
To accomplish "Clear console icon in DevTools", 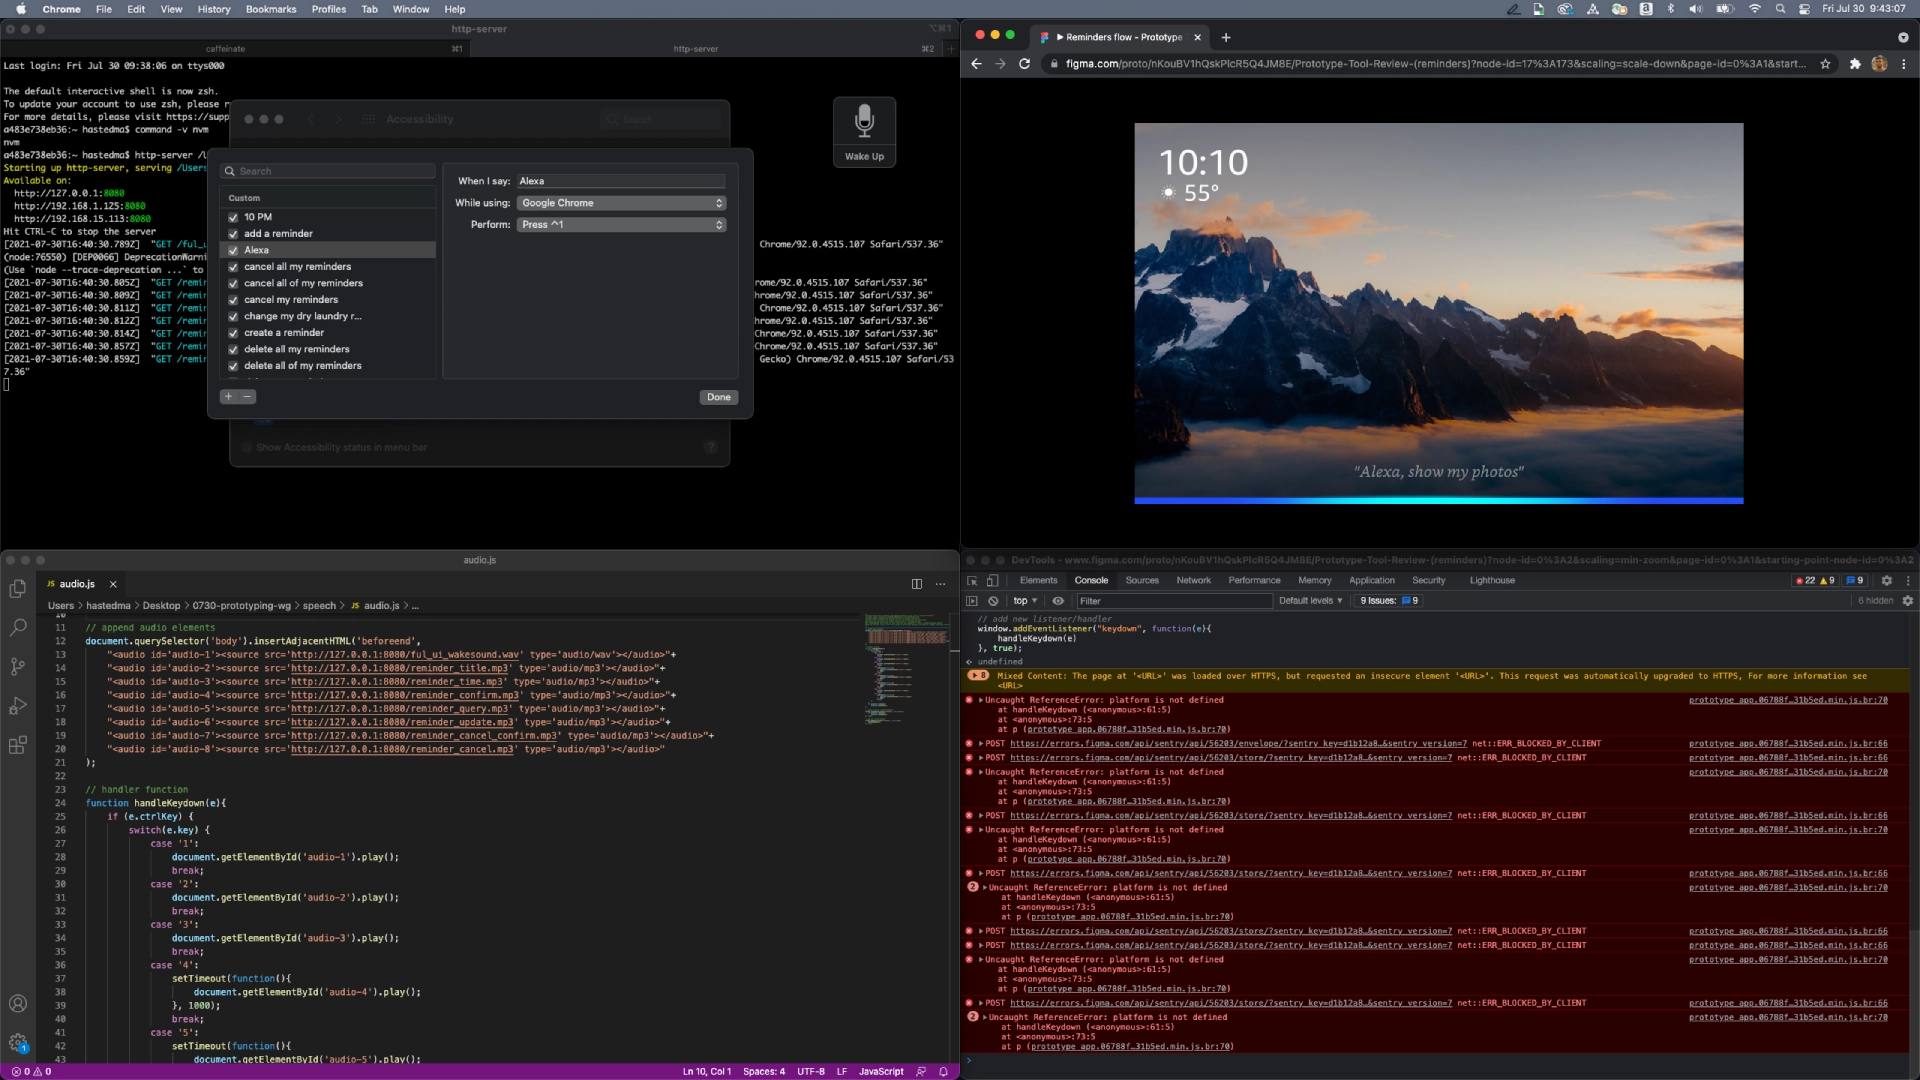I will pos(993,601).
